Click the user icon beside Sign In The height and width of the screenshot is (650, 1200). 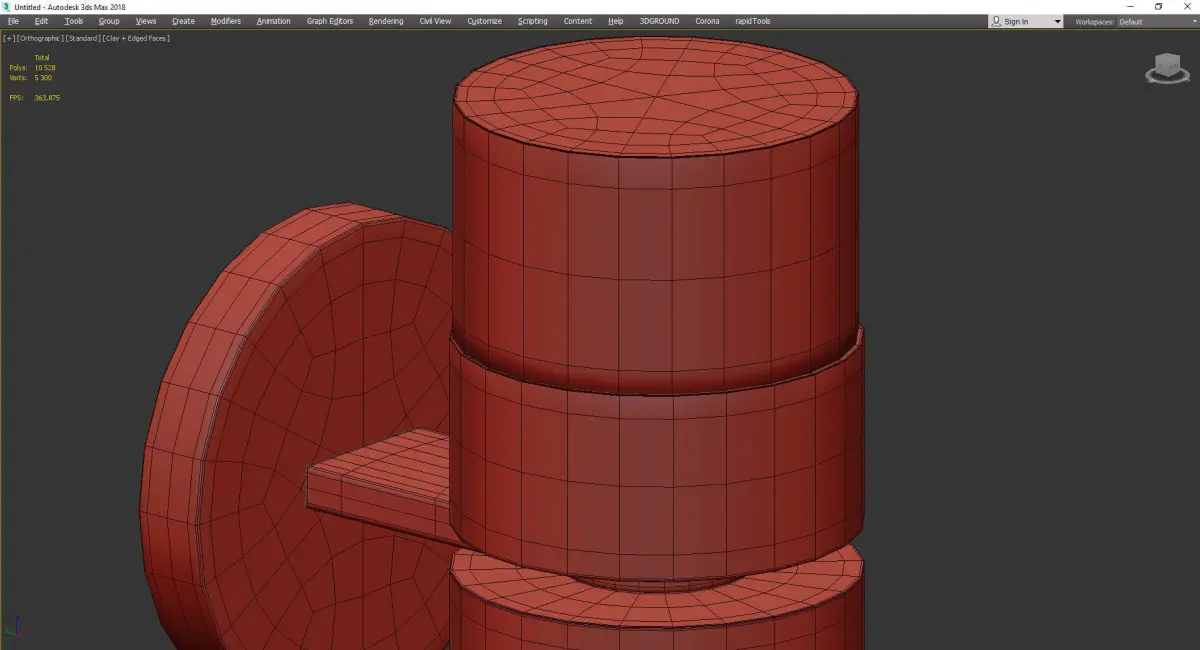[x=996, y=21]
